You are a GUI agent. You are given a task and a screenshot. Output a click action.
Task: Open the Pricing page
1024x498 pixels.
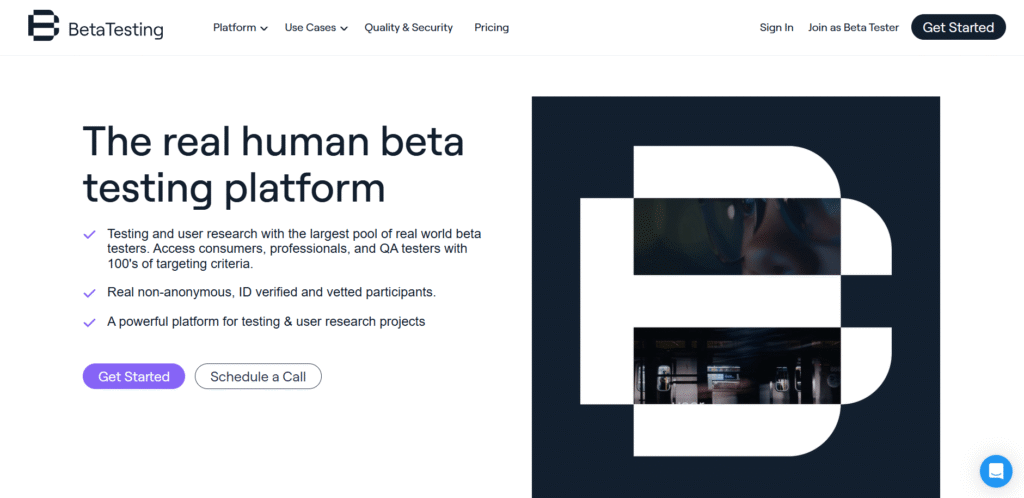(x=491, y=28)
